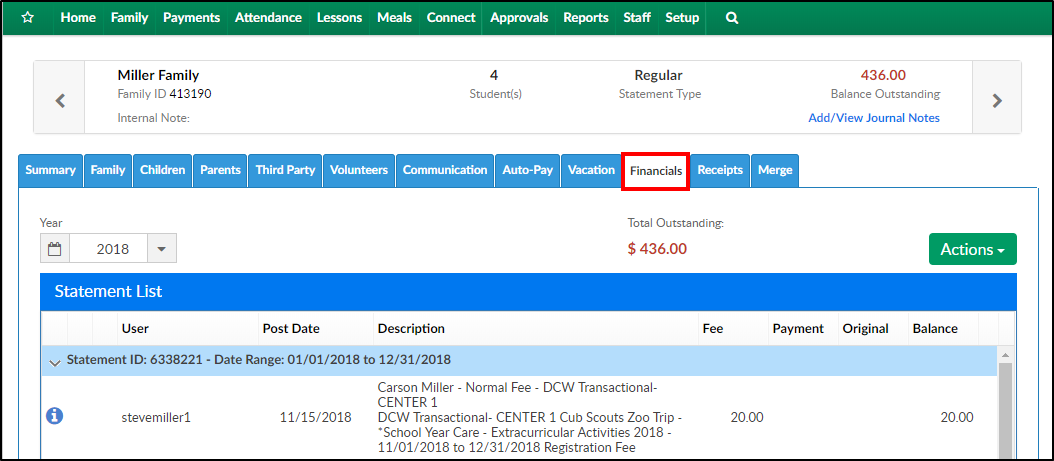Screen dimensions: 1054x461
Task: Open the Family menu in the navbar
Action: point(129,18)
